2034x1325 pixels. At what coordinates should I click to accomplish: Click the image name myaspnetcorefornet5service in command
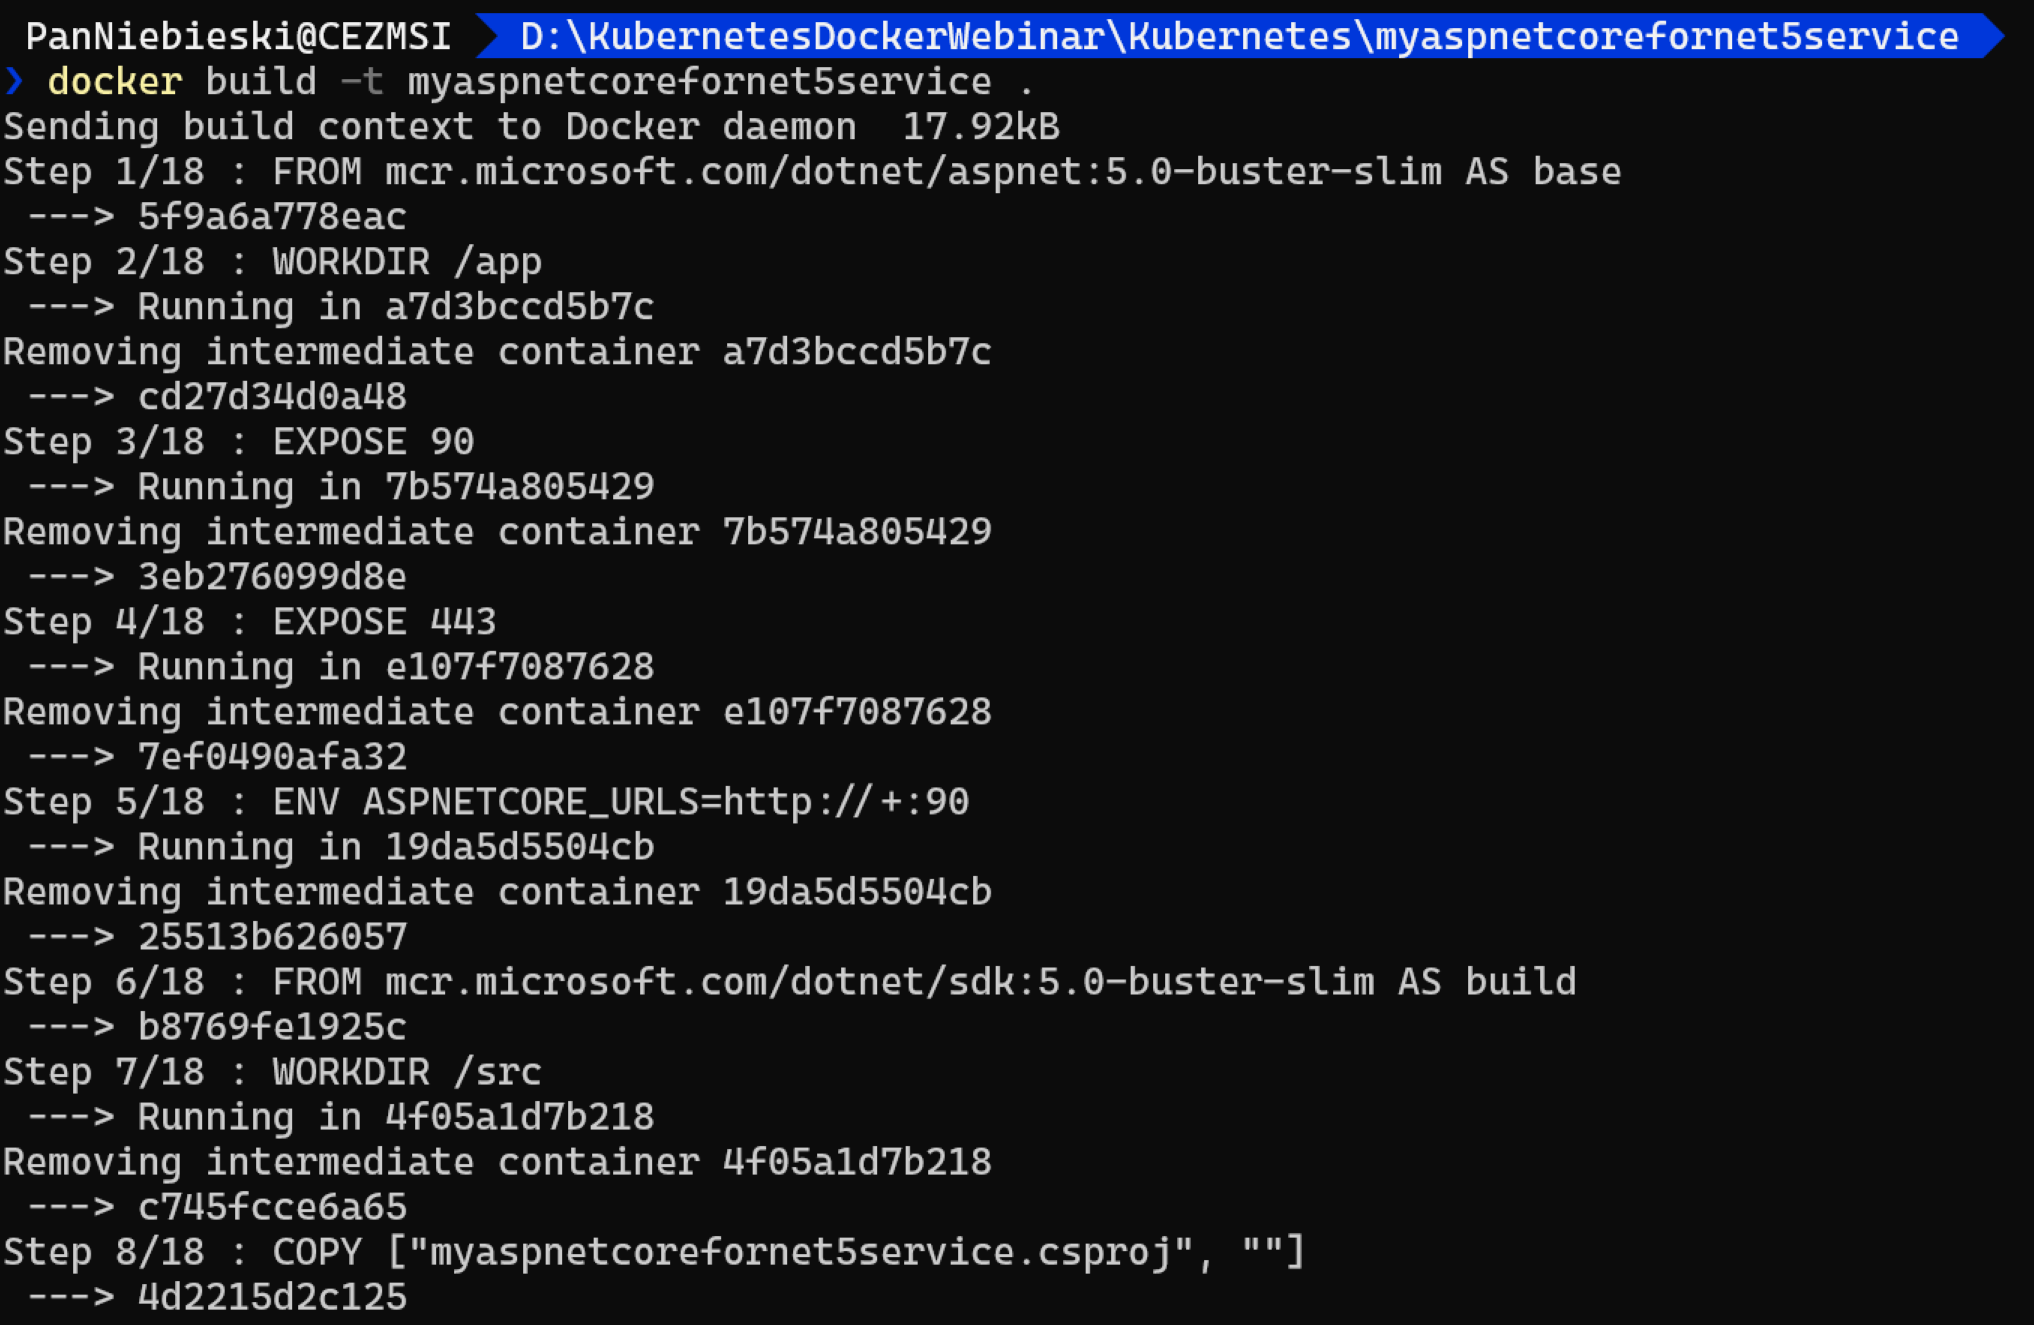tap(699, 82)
